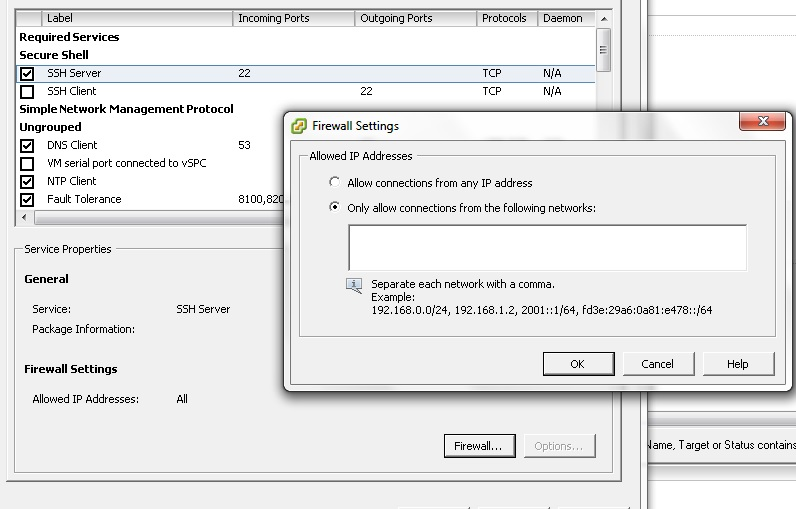
Task: Check VM serial port connected to vSPC
Action: click(x=27, y=164)
